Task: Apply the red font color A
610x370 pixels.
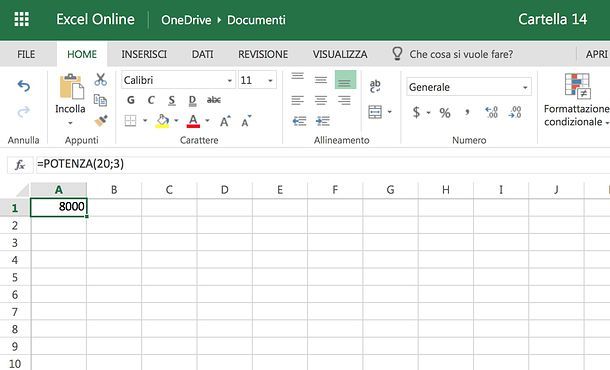Action: (x=193, y=121)
